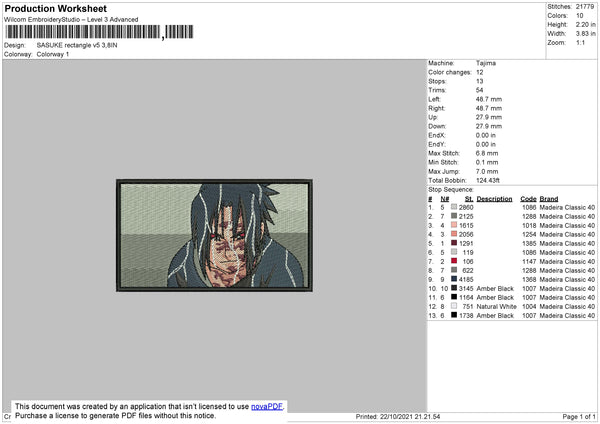Click design name 'SASUKE rectangle v5 3,8IN'
600x424 pixels.
[77, 45]
